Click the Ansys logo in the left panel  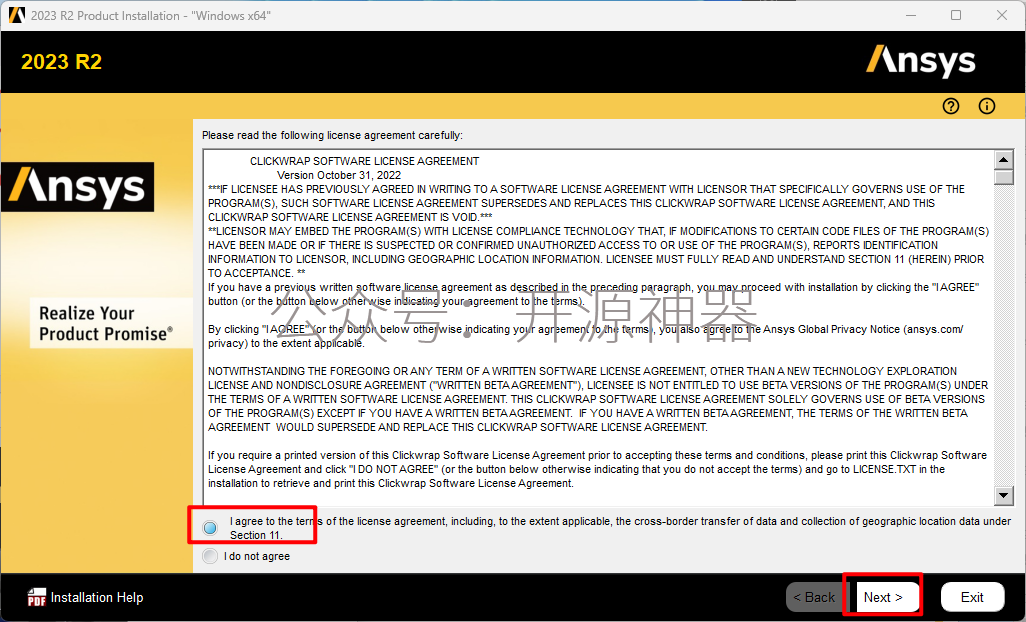coord(77,187)
